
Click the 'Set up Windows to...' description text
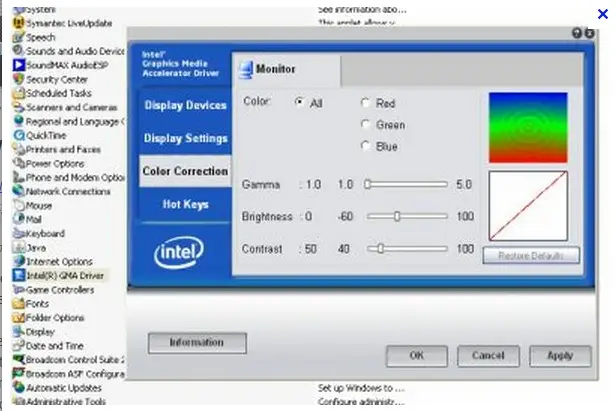pos(361,388)
